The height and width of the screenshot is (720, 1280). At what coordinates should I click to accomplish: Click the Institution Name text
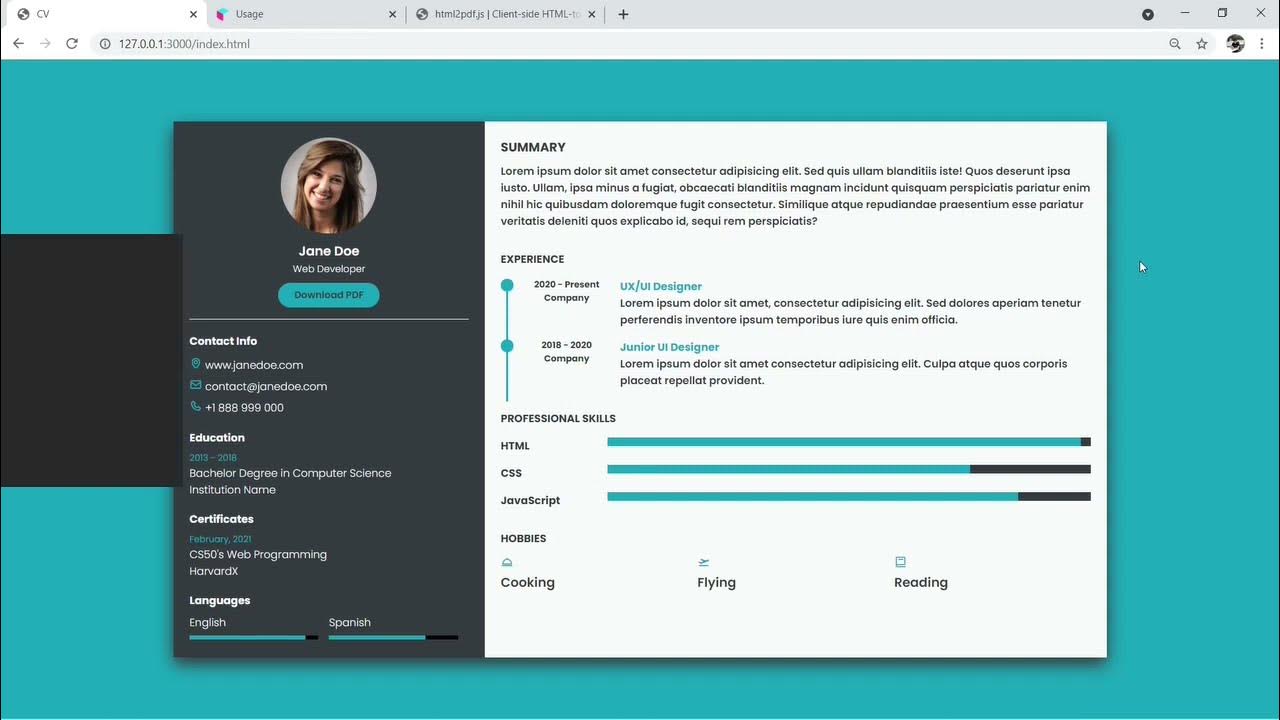(232, 490)
